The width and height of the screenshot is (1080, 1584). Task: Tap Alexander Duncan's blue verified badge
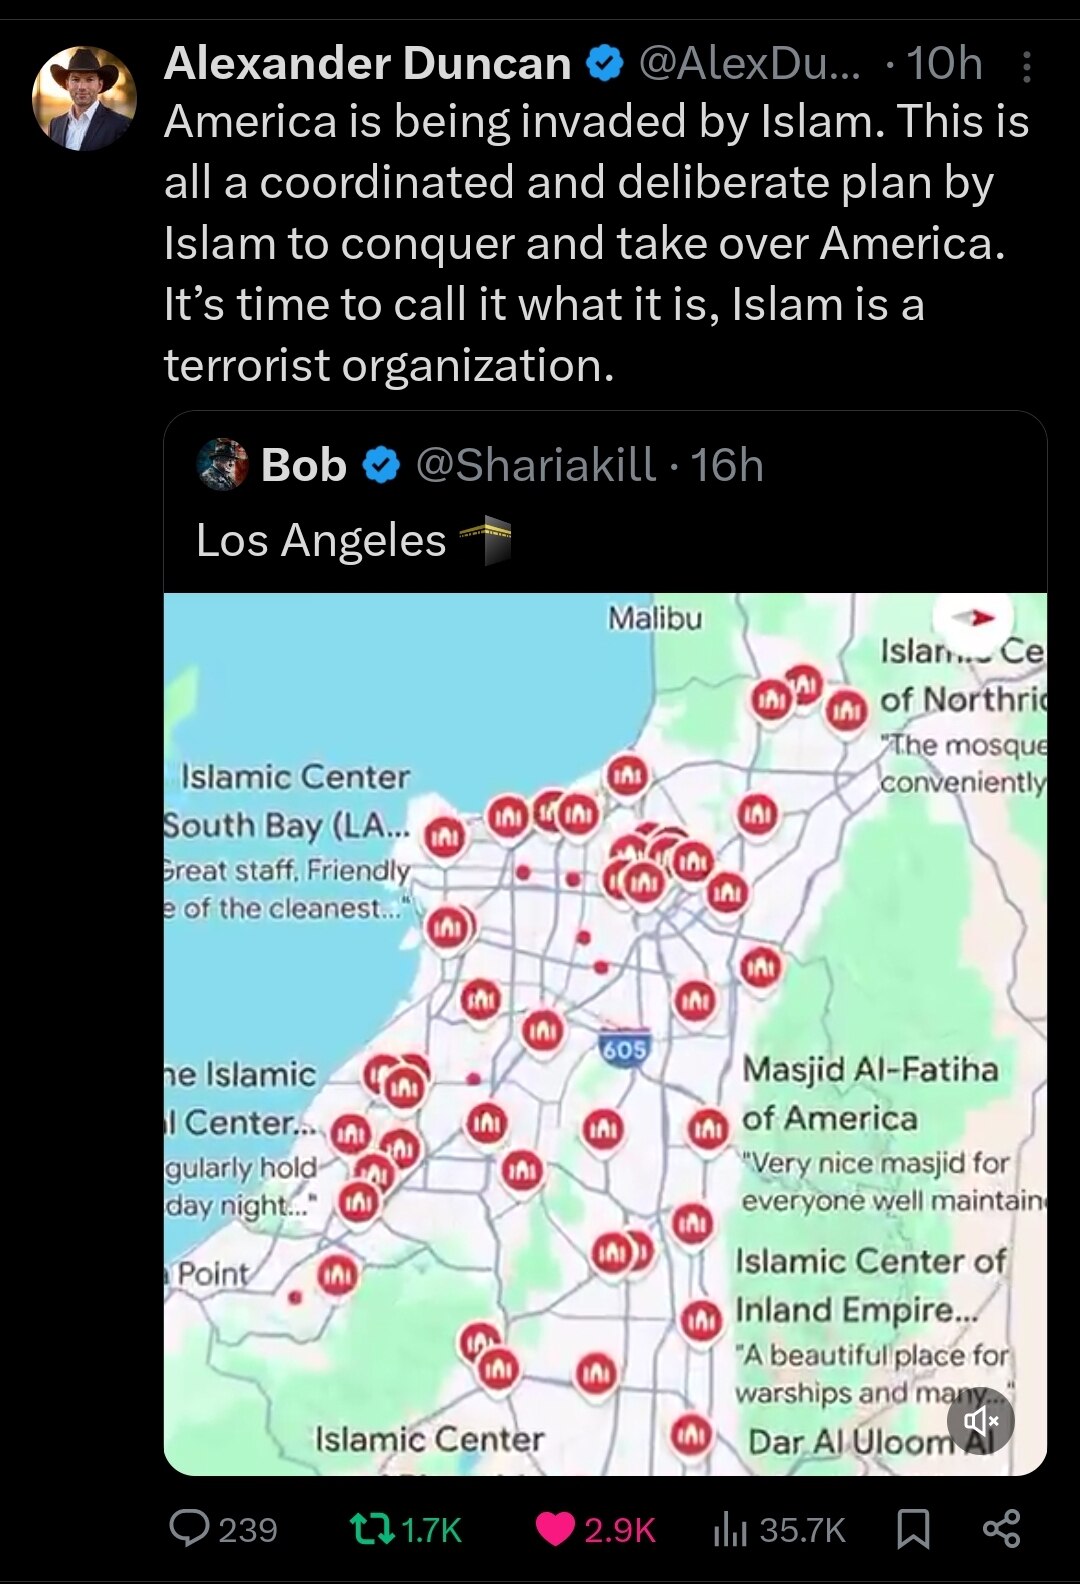(x=604, y=64)
